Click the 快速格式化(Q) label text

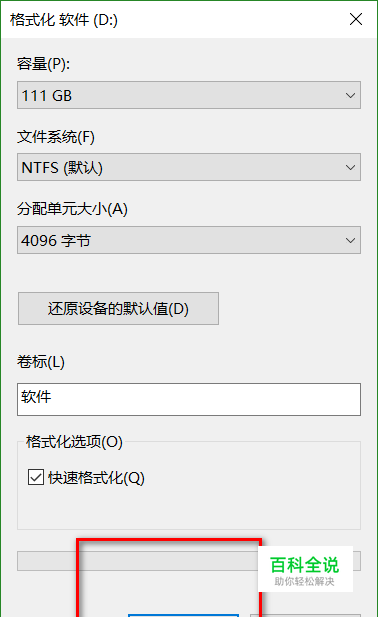96,478
